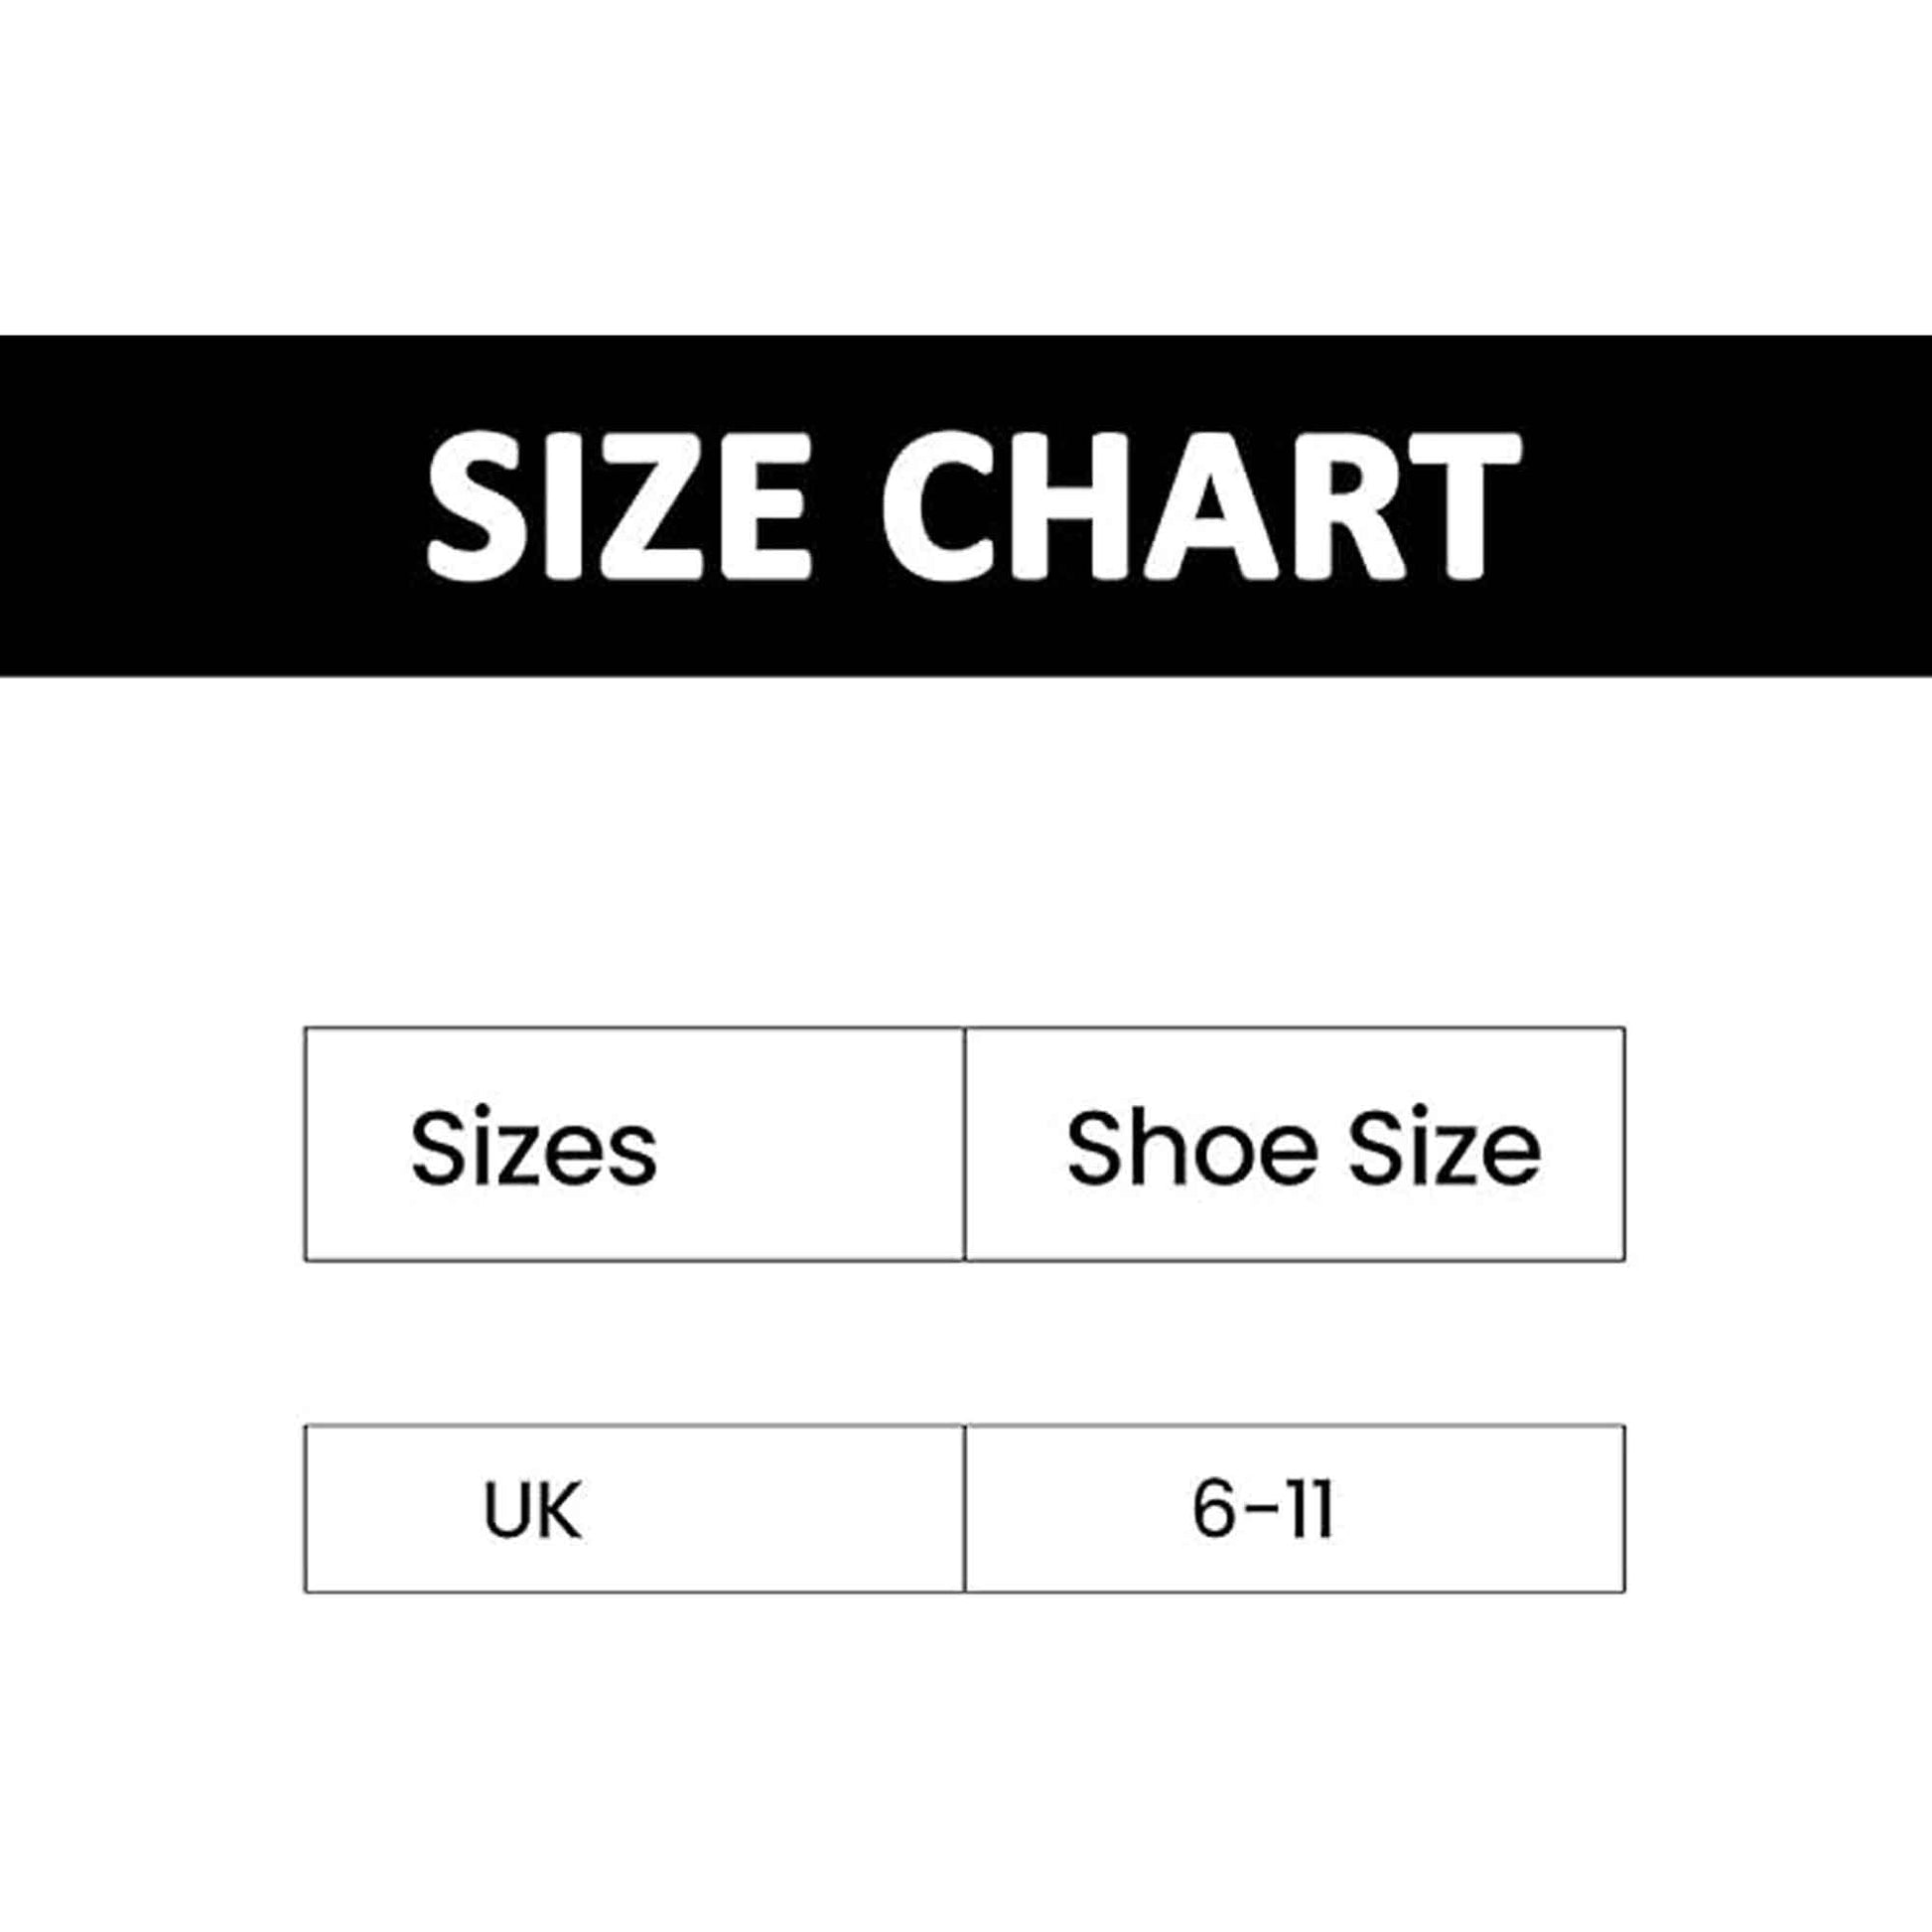Select the Sizes column header text
This screenshot has width=1932, height=1932.
pyautogui.click(x=533, y=1150)
